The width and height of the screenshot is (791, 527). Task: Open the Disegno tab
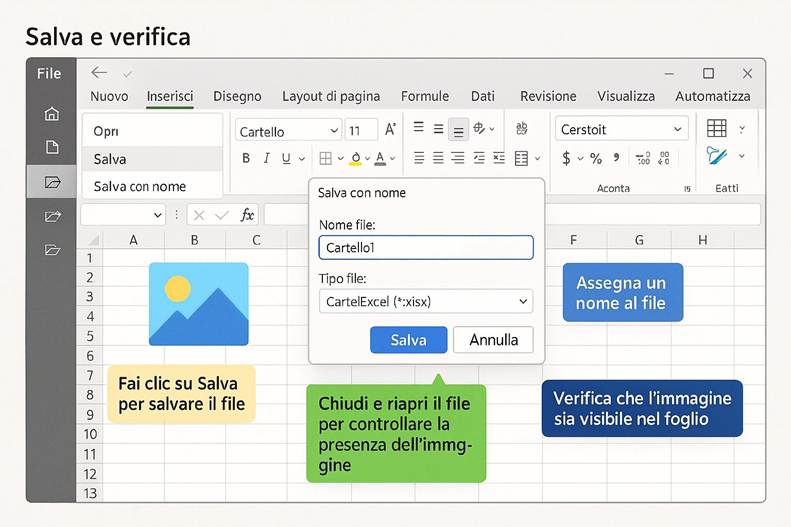(237, 96)
